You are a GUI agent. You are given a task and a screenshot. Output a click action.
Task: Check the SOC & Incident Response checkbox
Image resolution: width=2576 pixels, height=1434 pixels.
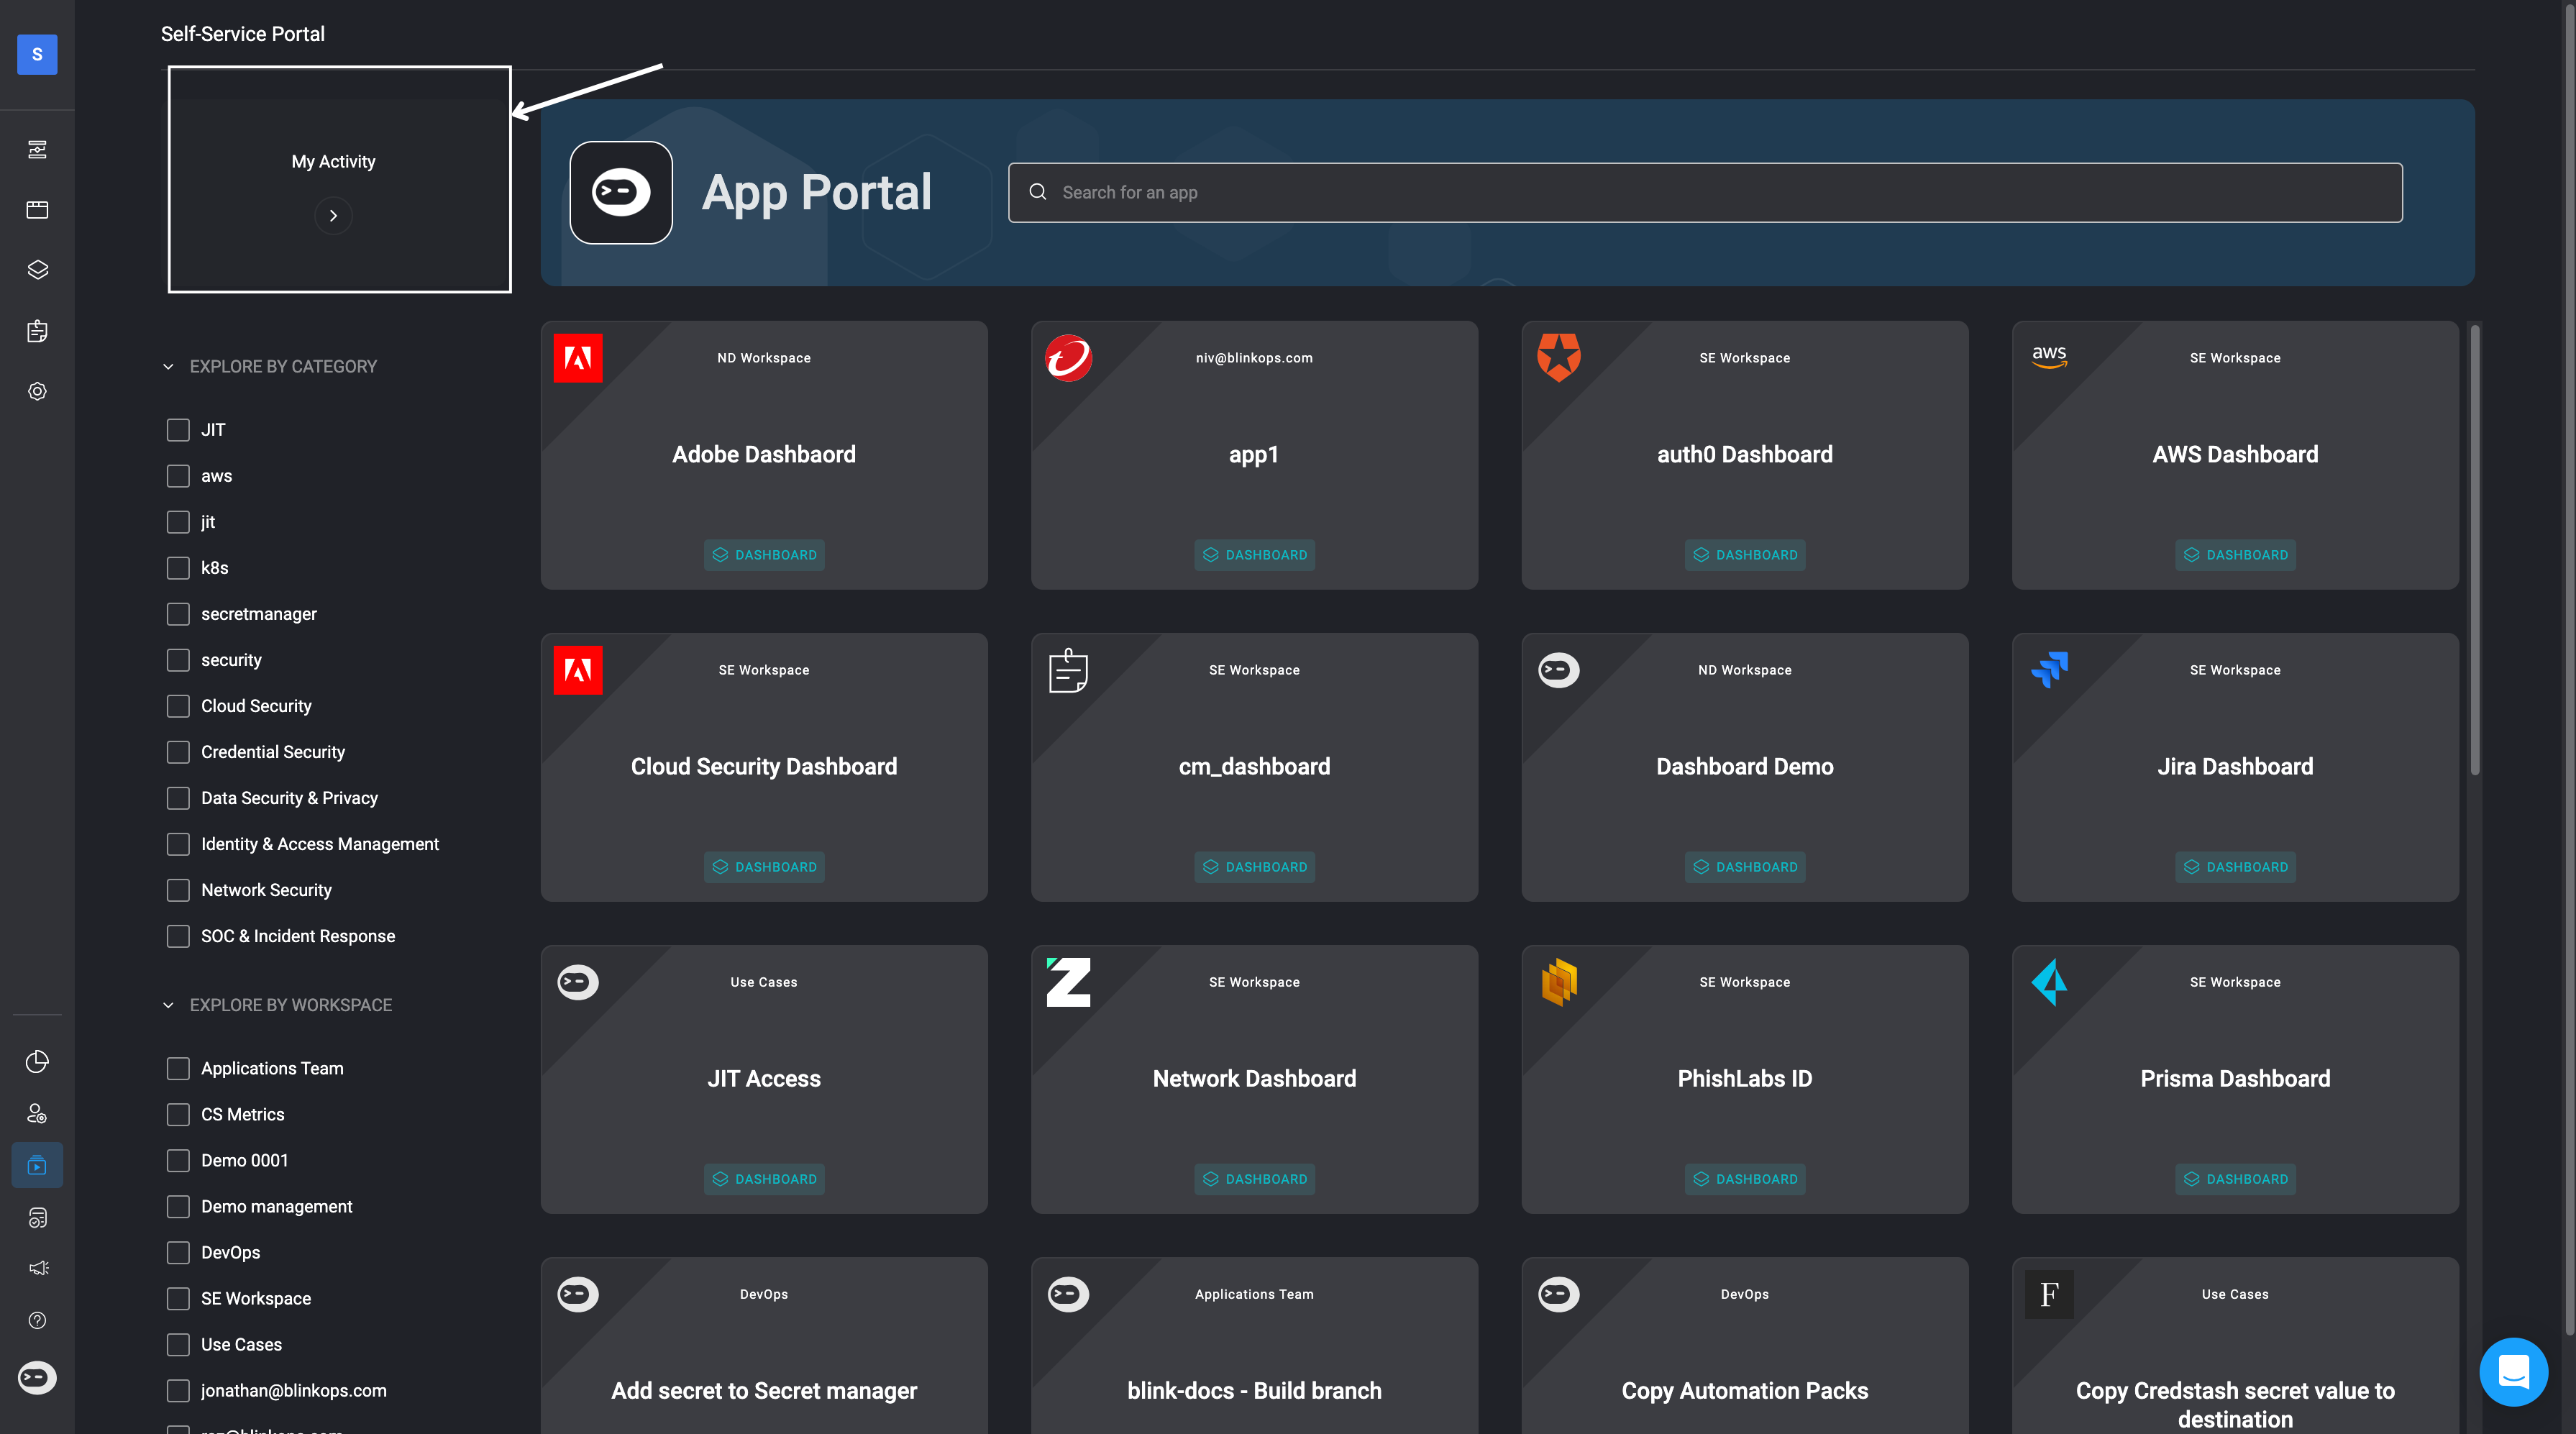click(x=178, y=936)
